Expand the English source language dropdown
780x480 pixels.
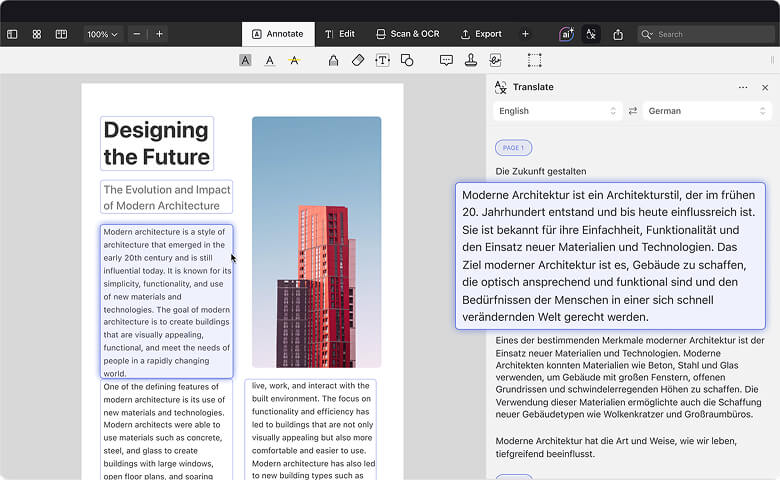coord(557,111)
